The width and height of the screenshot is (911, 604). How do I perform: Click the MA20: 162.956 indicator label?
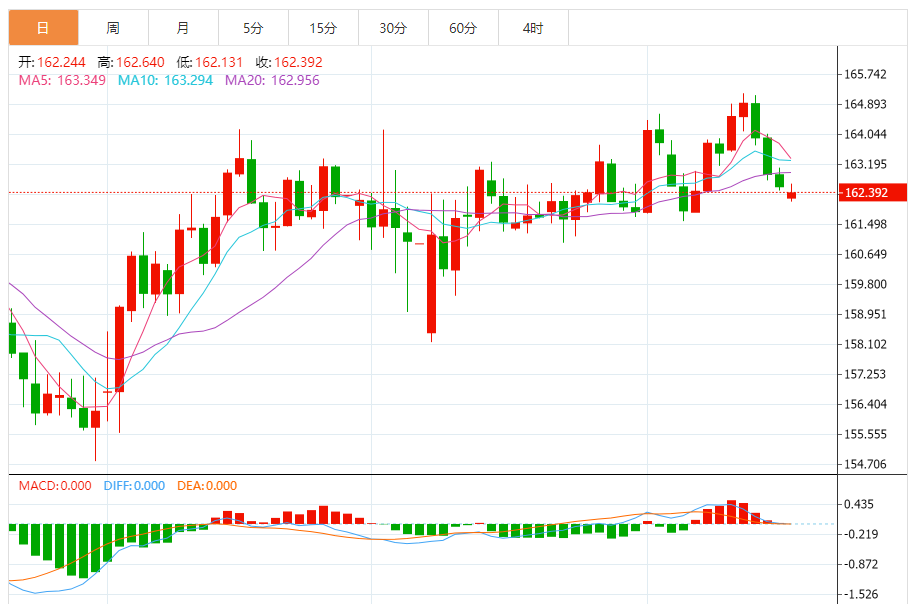click(x=272, y=80)
